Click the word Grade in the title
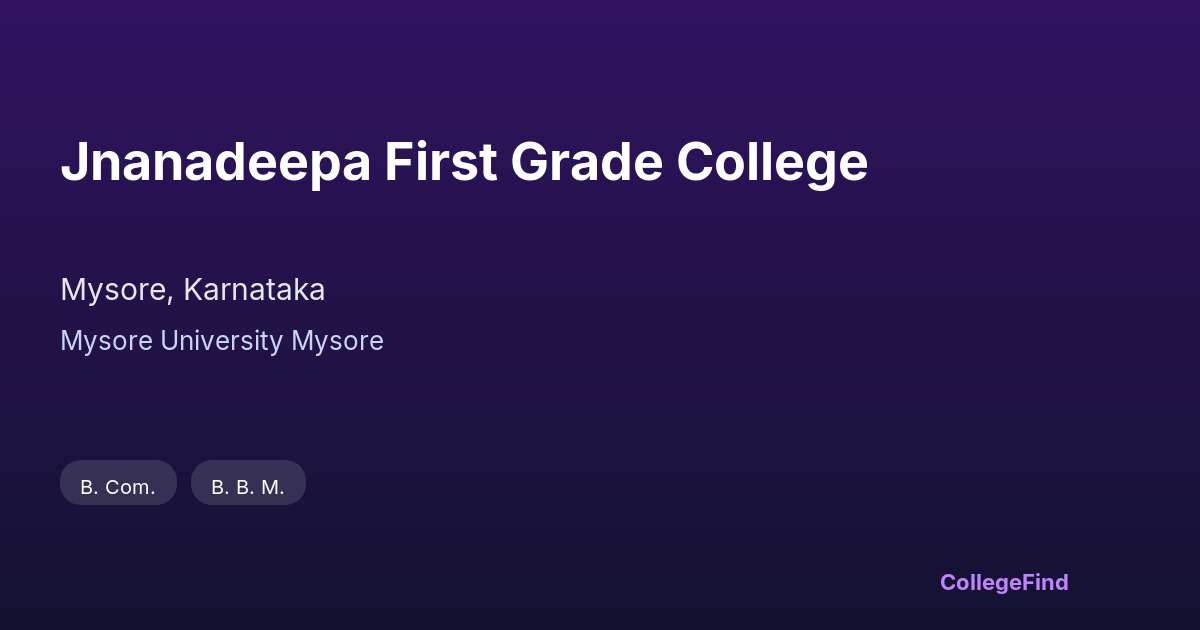Screen dimensions: 1200x630 click(587, 162)
